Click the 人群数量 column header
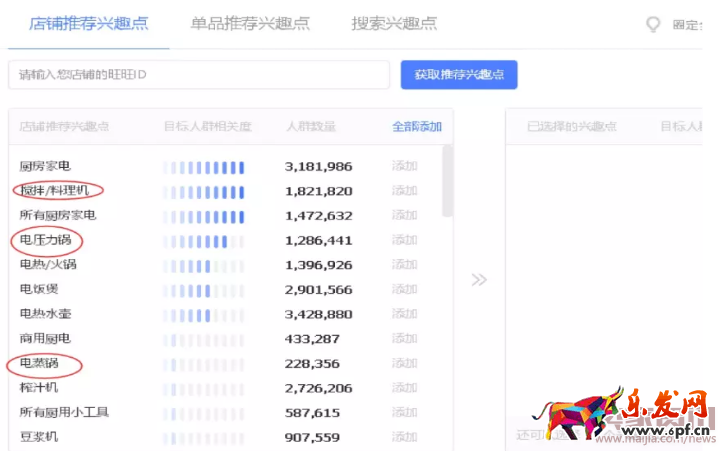This screenshot has width=720, height=451. tap(310, 127)
